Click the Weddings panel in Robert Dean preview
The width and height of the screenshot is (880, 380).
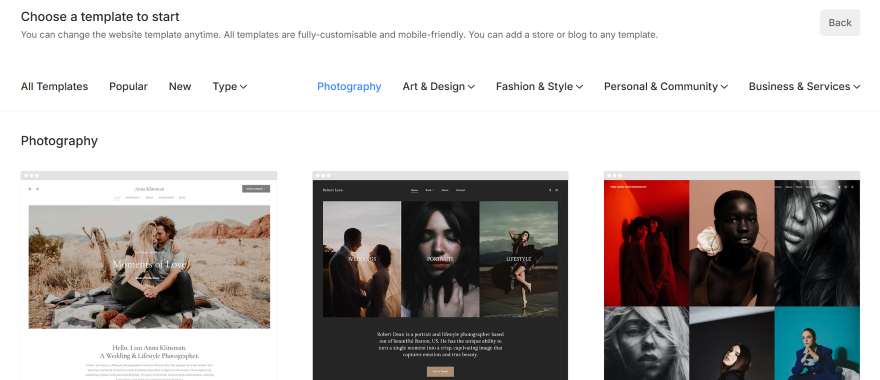coord(362,259)
